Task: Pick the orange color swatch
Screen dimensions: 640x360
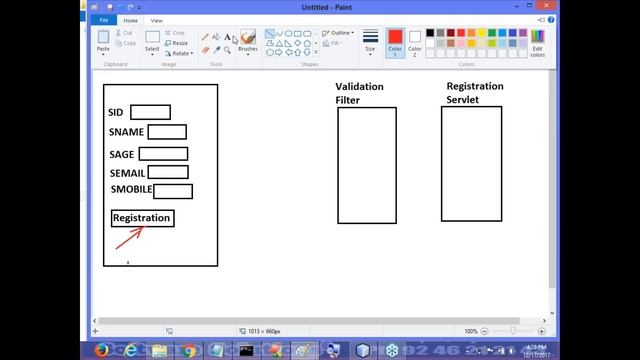Action: click(471, 33)
